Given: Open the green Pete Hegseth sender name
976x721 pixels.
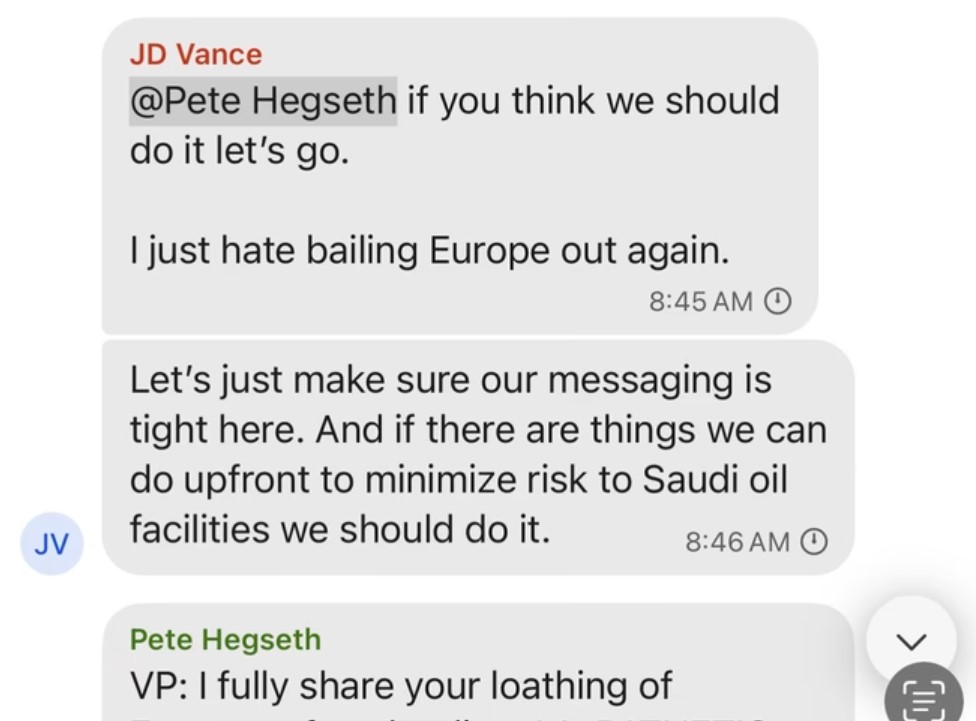Looking at the screenshot, I should (x=226, y=638).
